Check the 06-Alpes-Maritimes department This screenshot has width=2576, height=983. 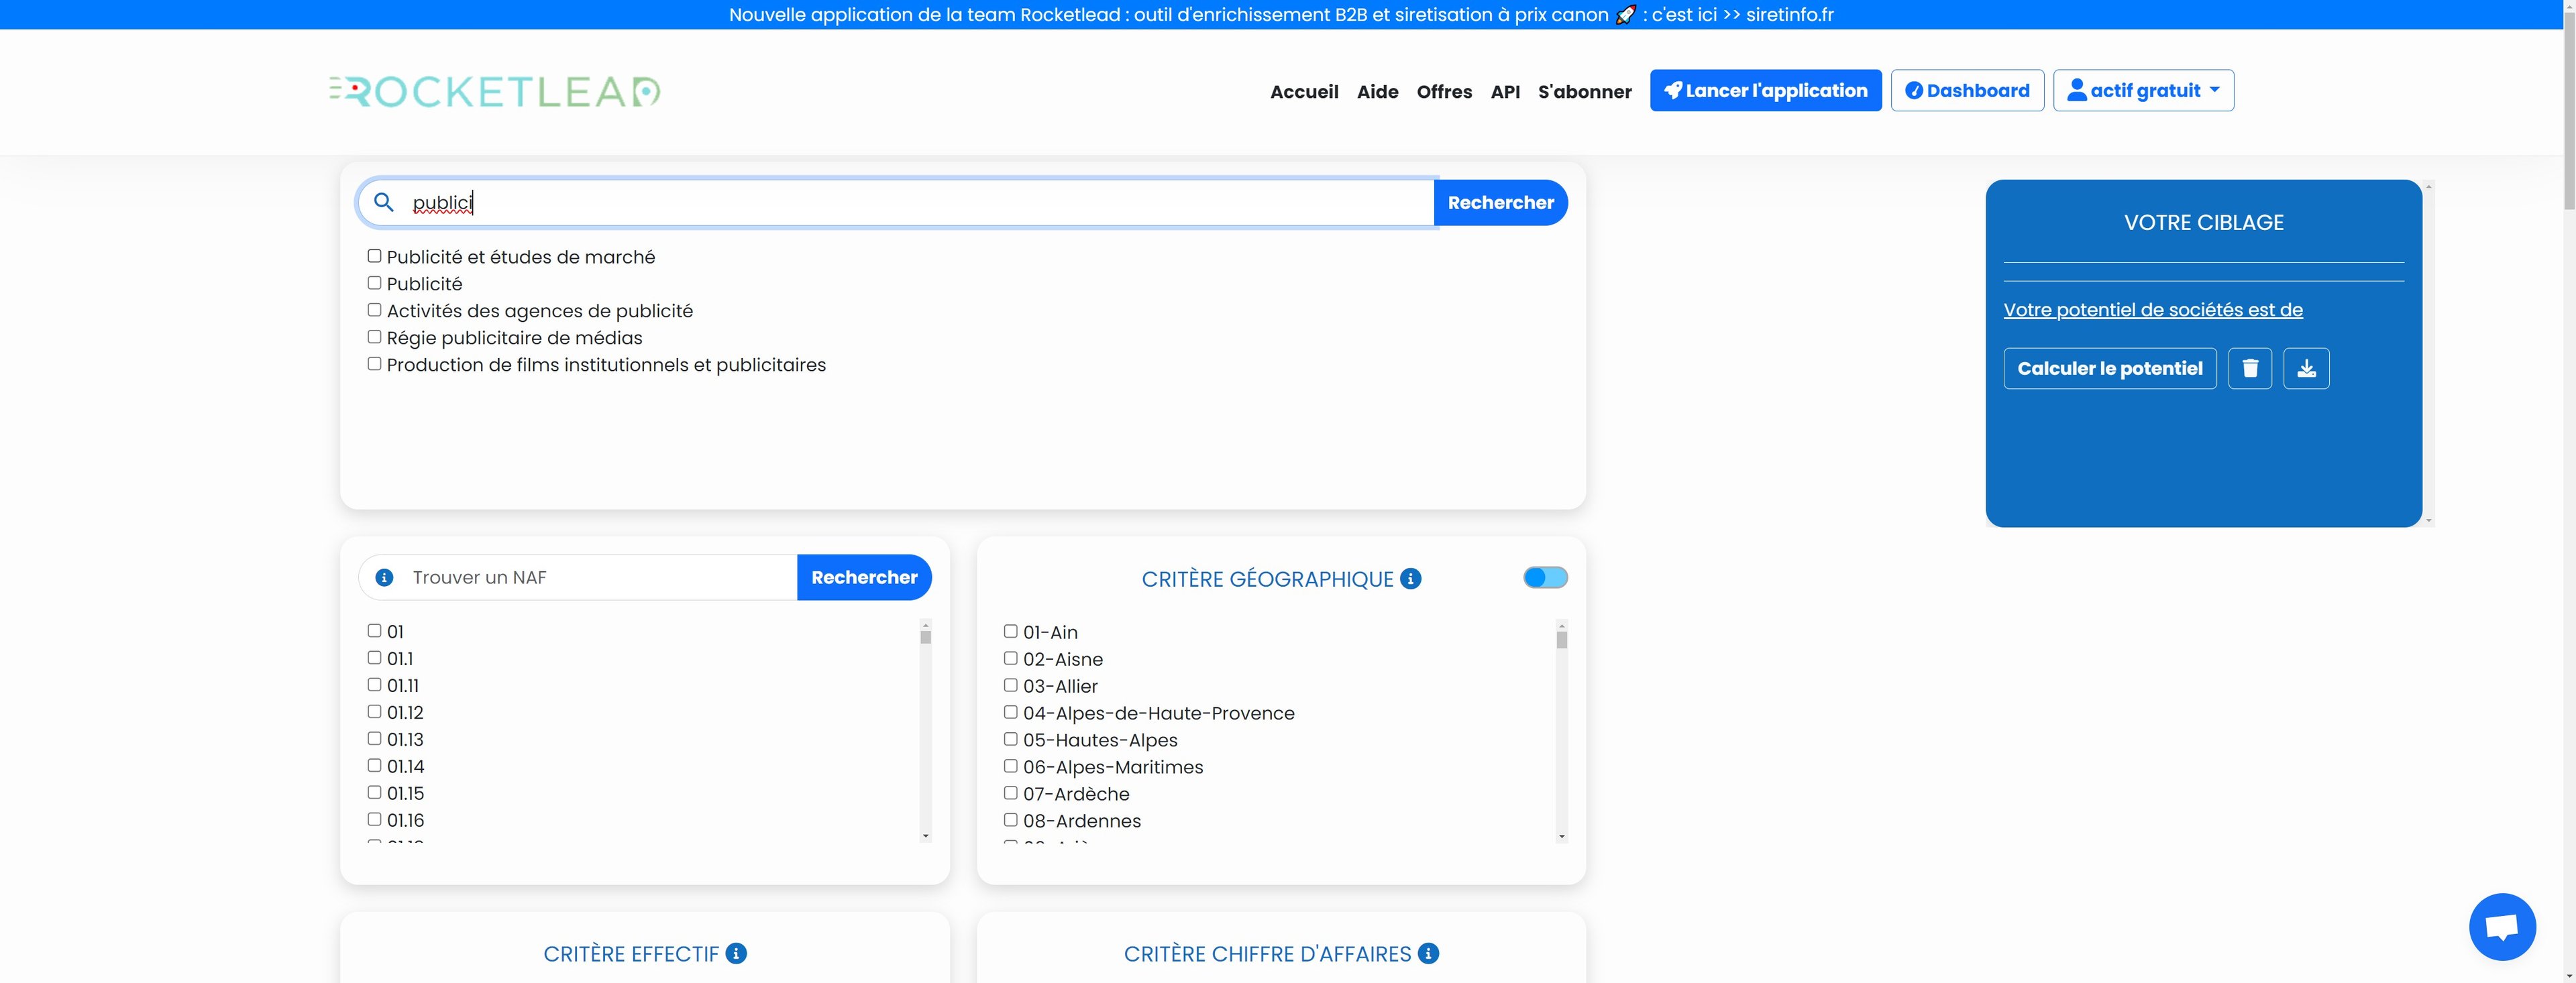[x=1010, y=766]
